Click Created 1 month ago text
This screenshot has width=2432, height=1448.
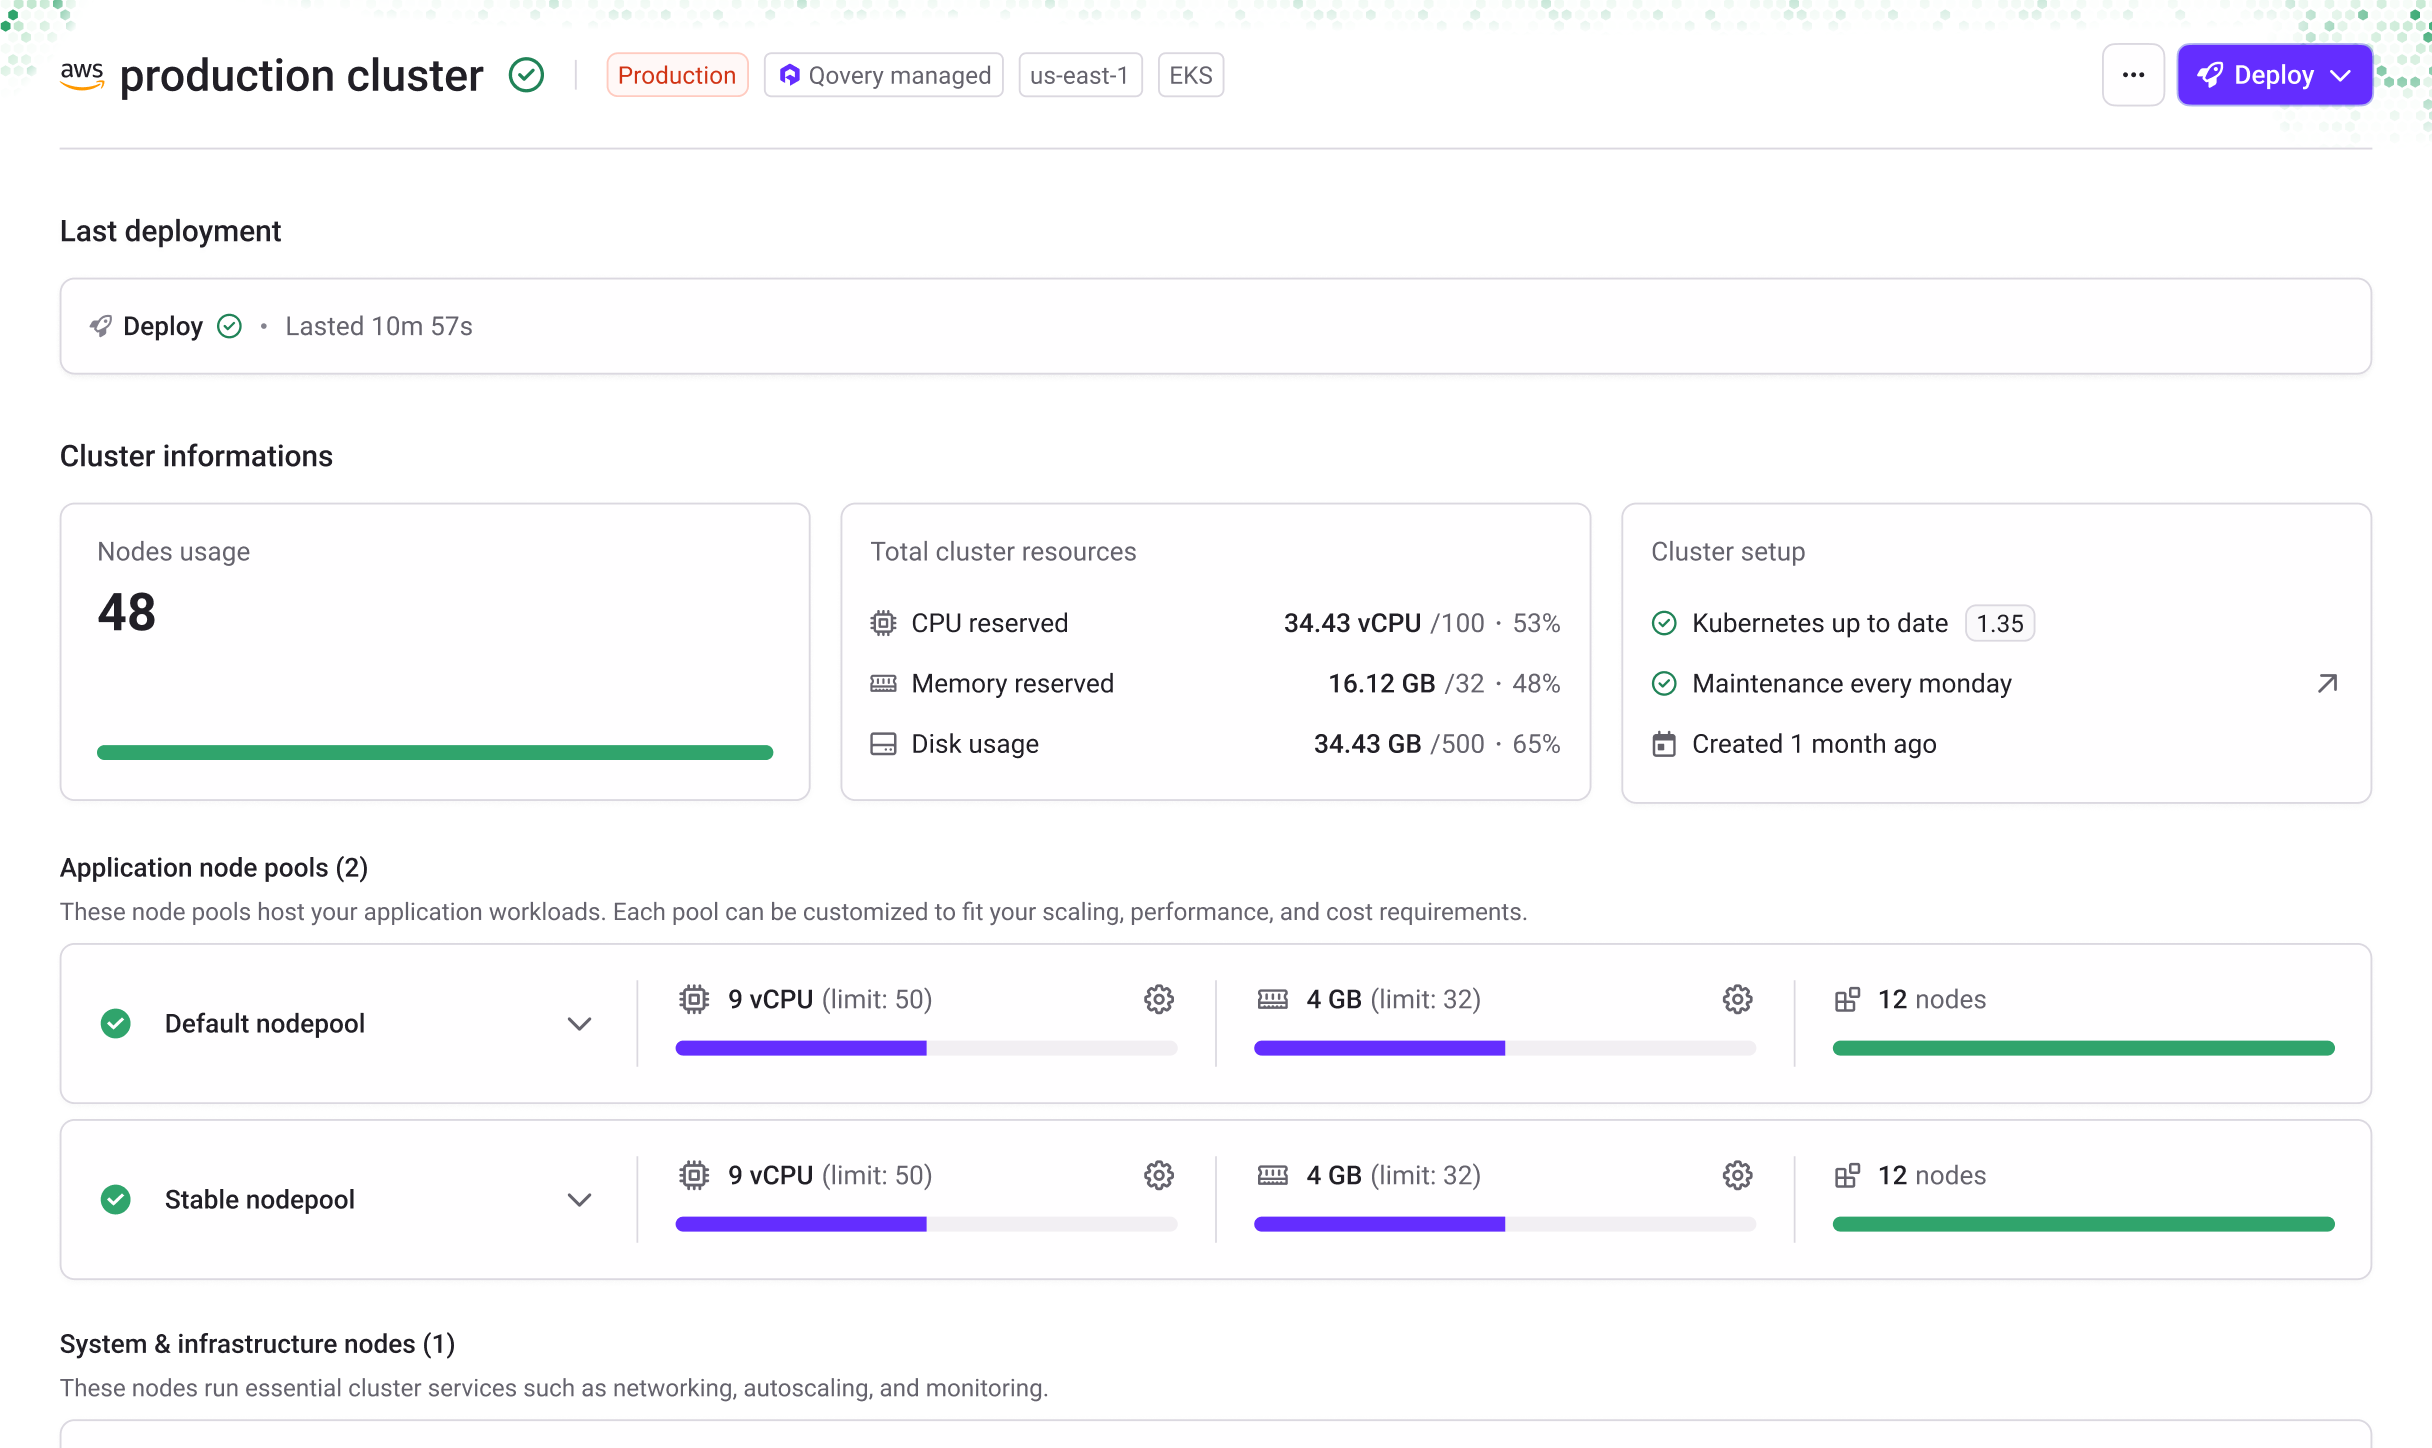(x=1814, y=744)
